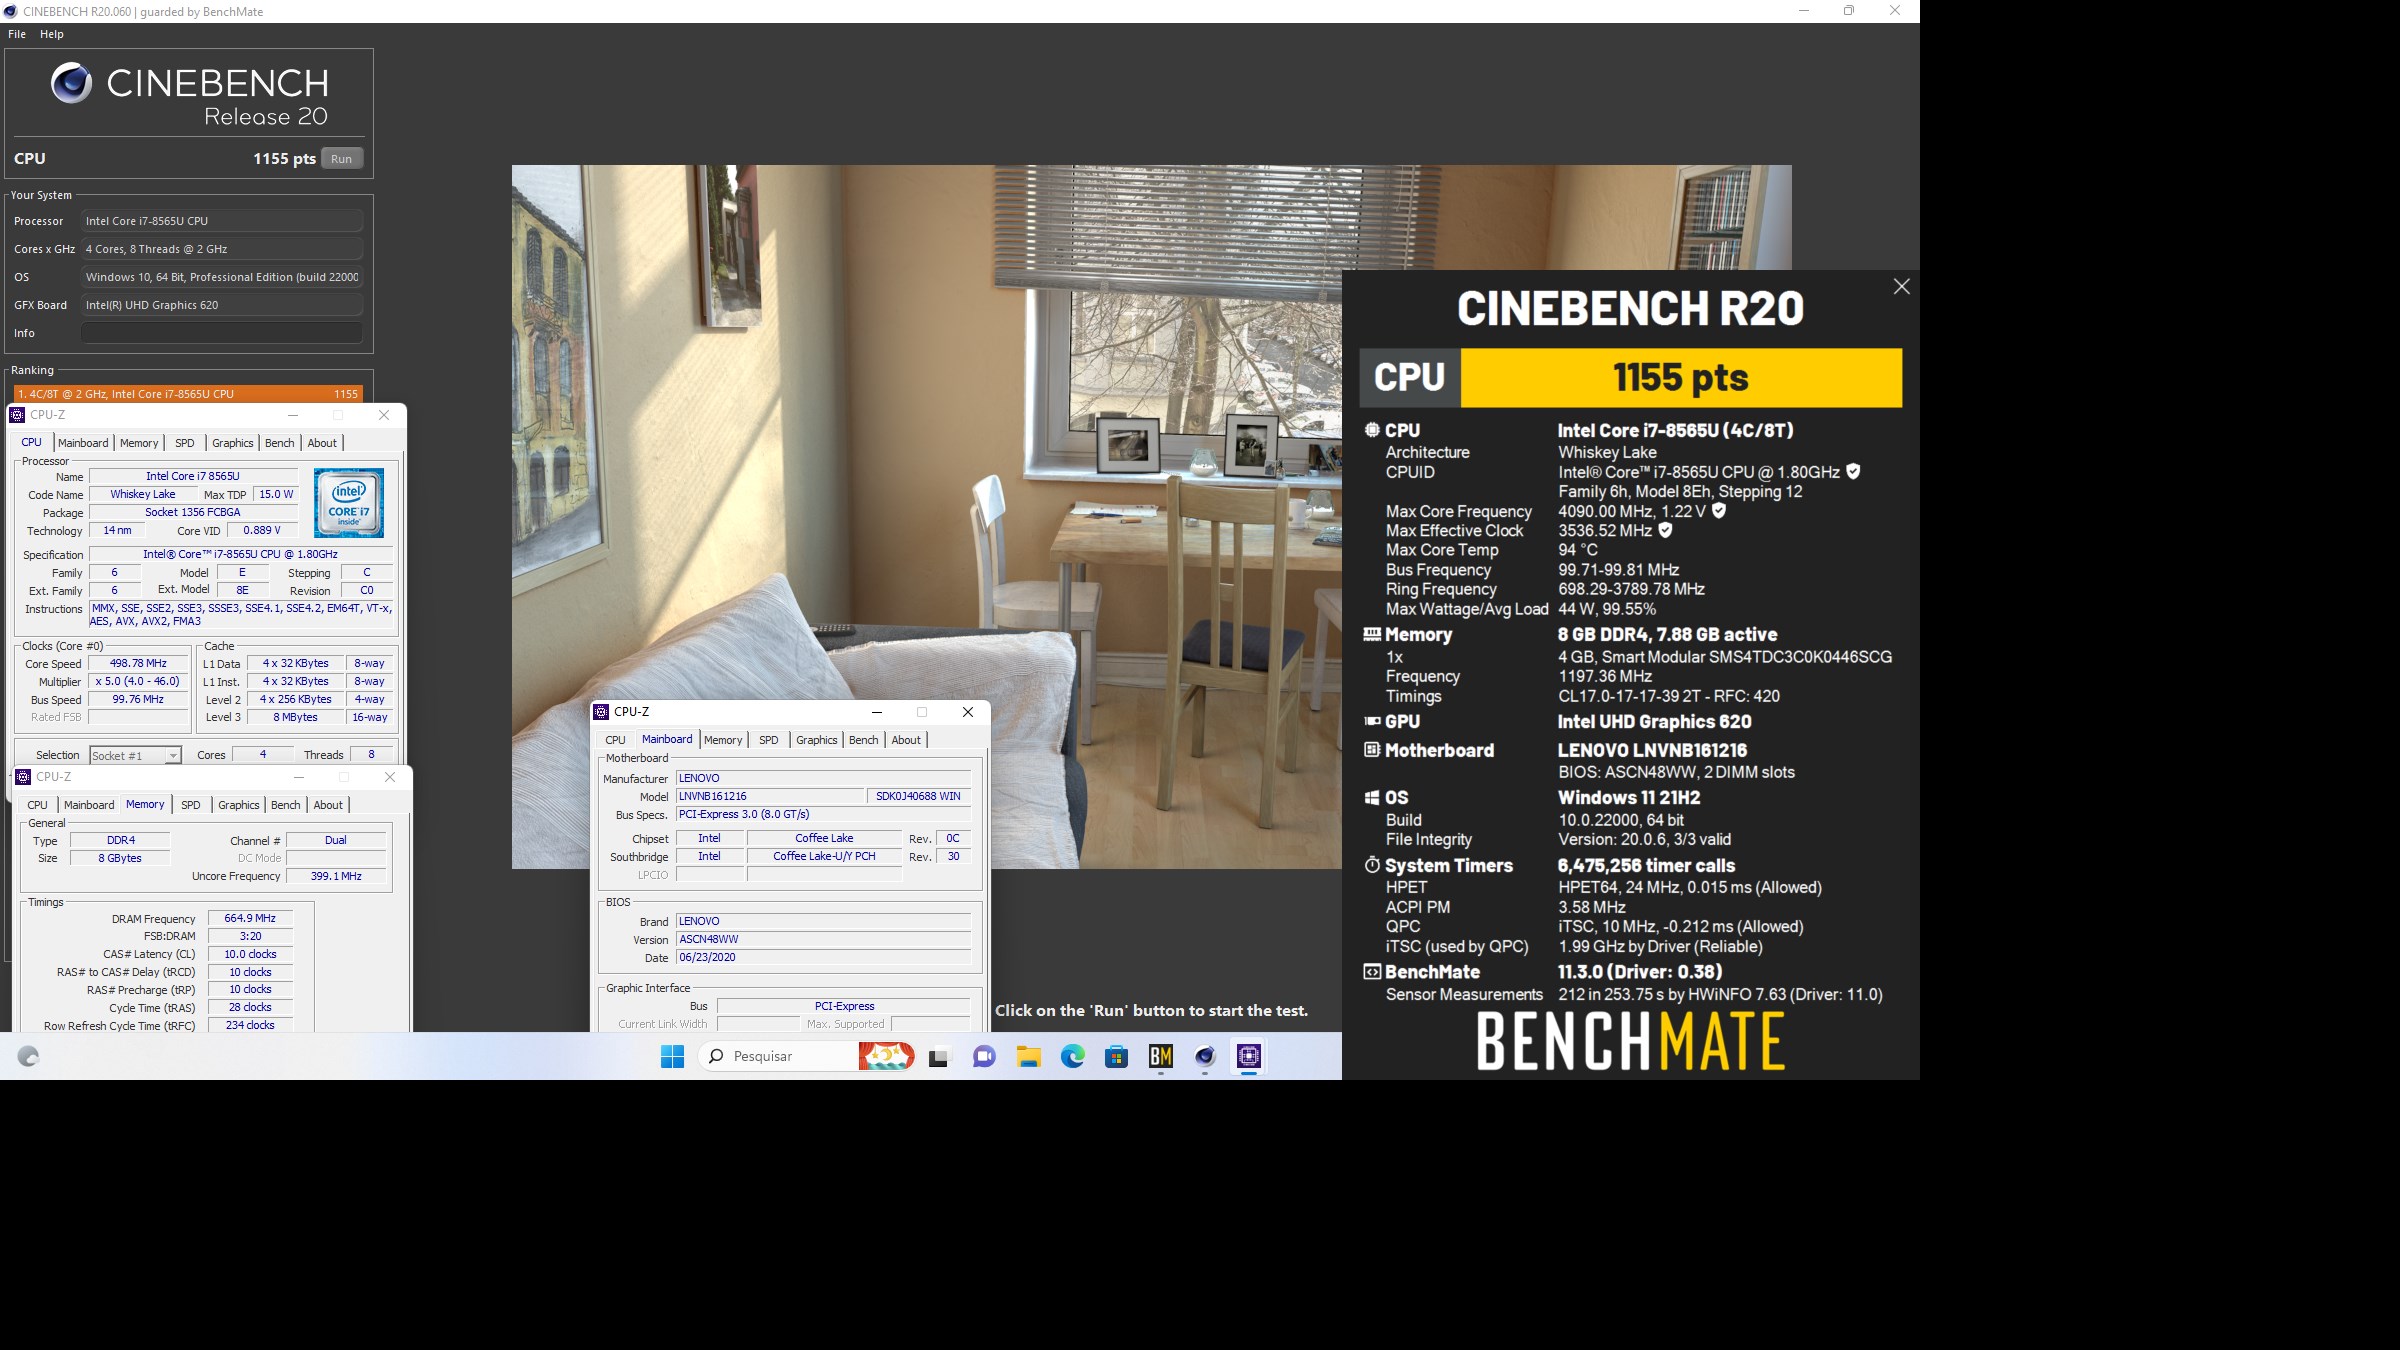The width and height of the screenshot is (2400, 1350).
Task: Click the Processor field Intel Core i7-8565U CPU
Action: pyautogui.click(x=222, y=221)
